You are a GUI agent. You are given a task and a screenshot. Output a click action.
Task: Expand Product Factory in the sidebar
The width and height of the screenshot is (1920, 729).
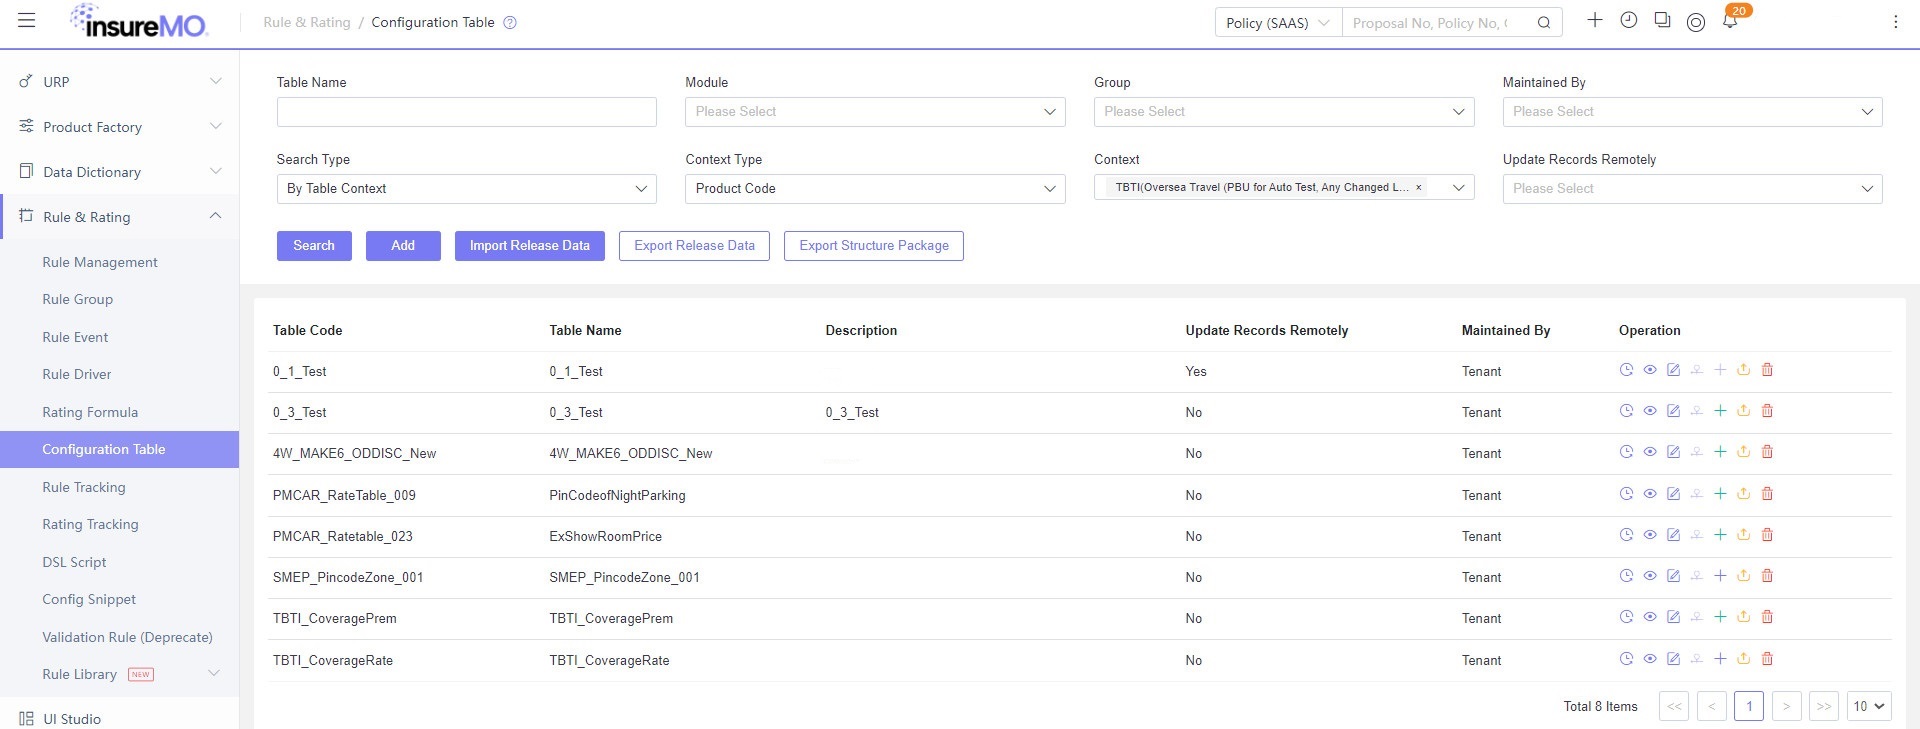pyautogui.click(x=120, y=127)
